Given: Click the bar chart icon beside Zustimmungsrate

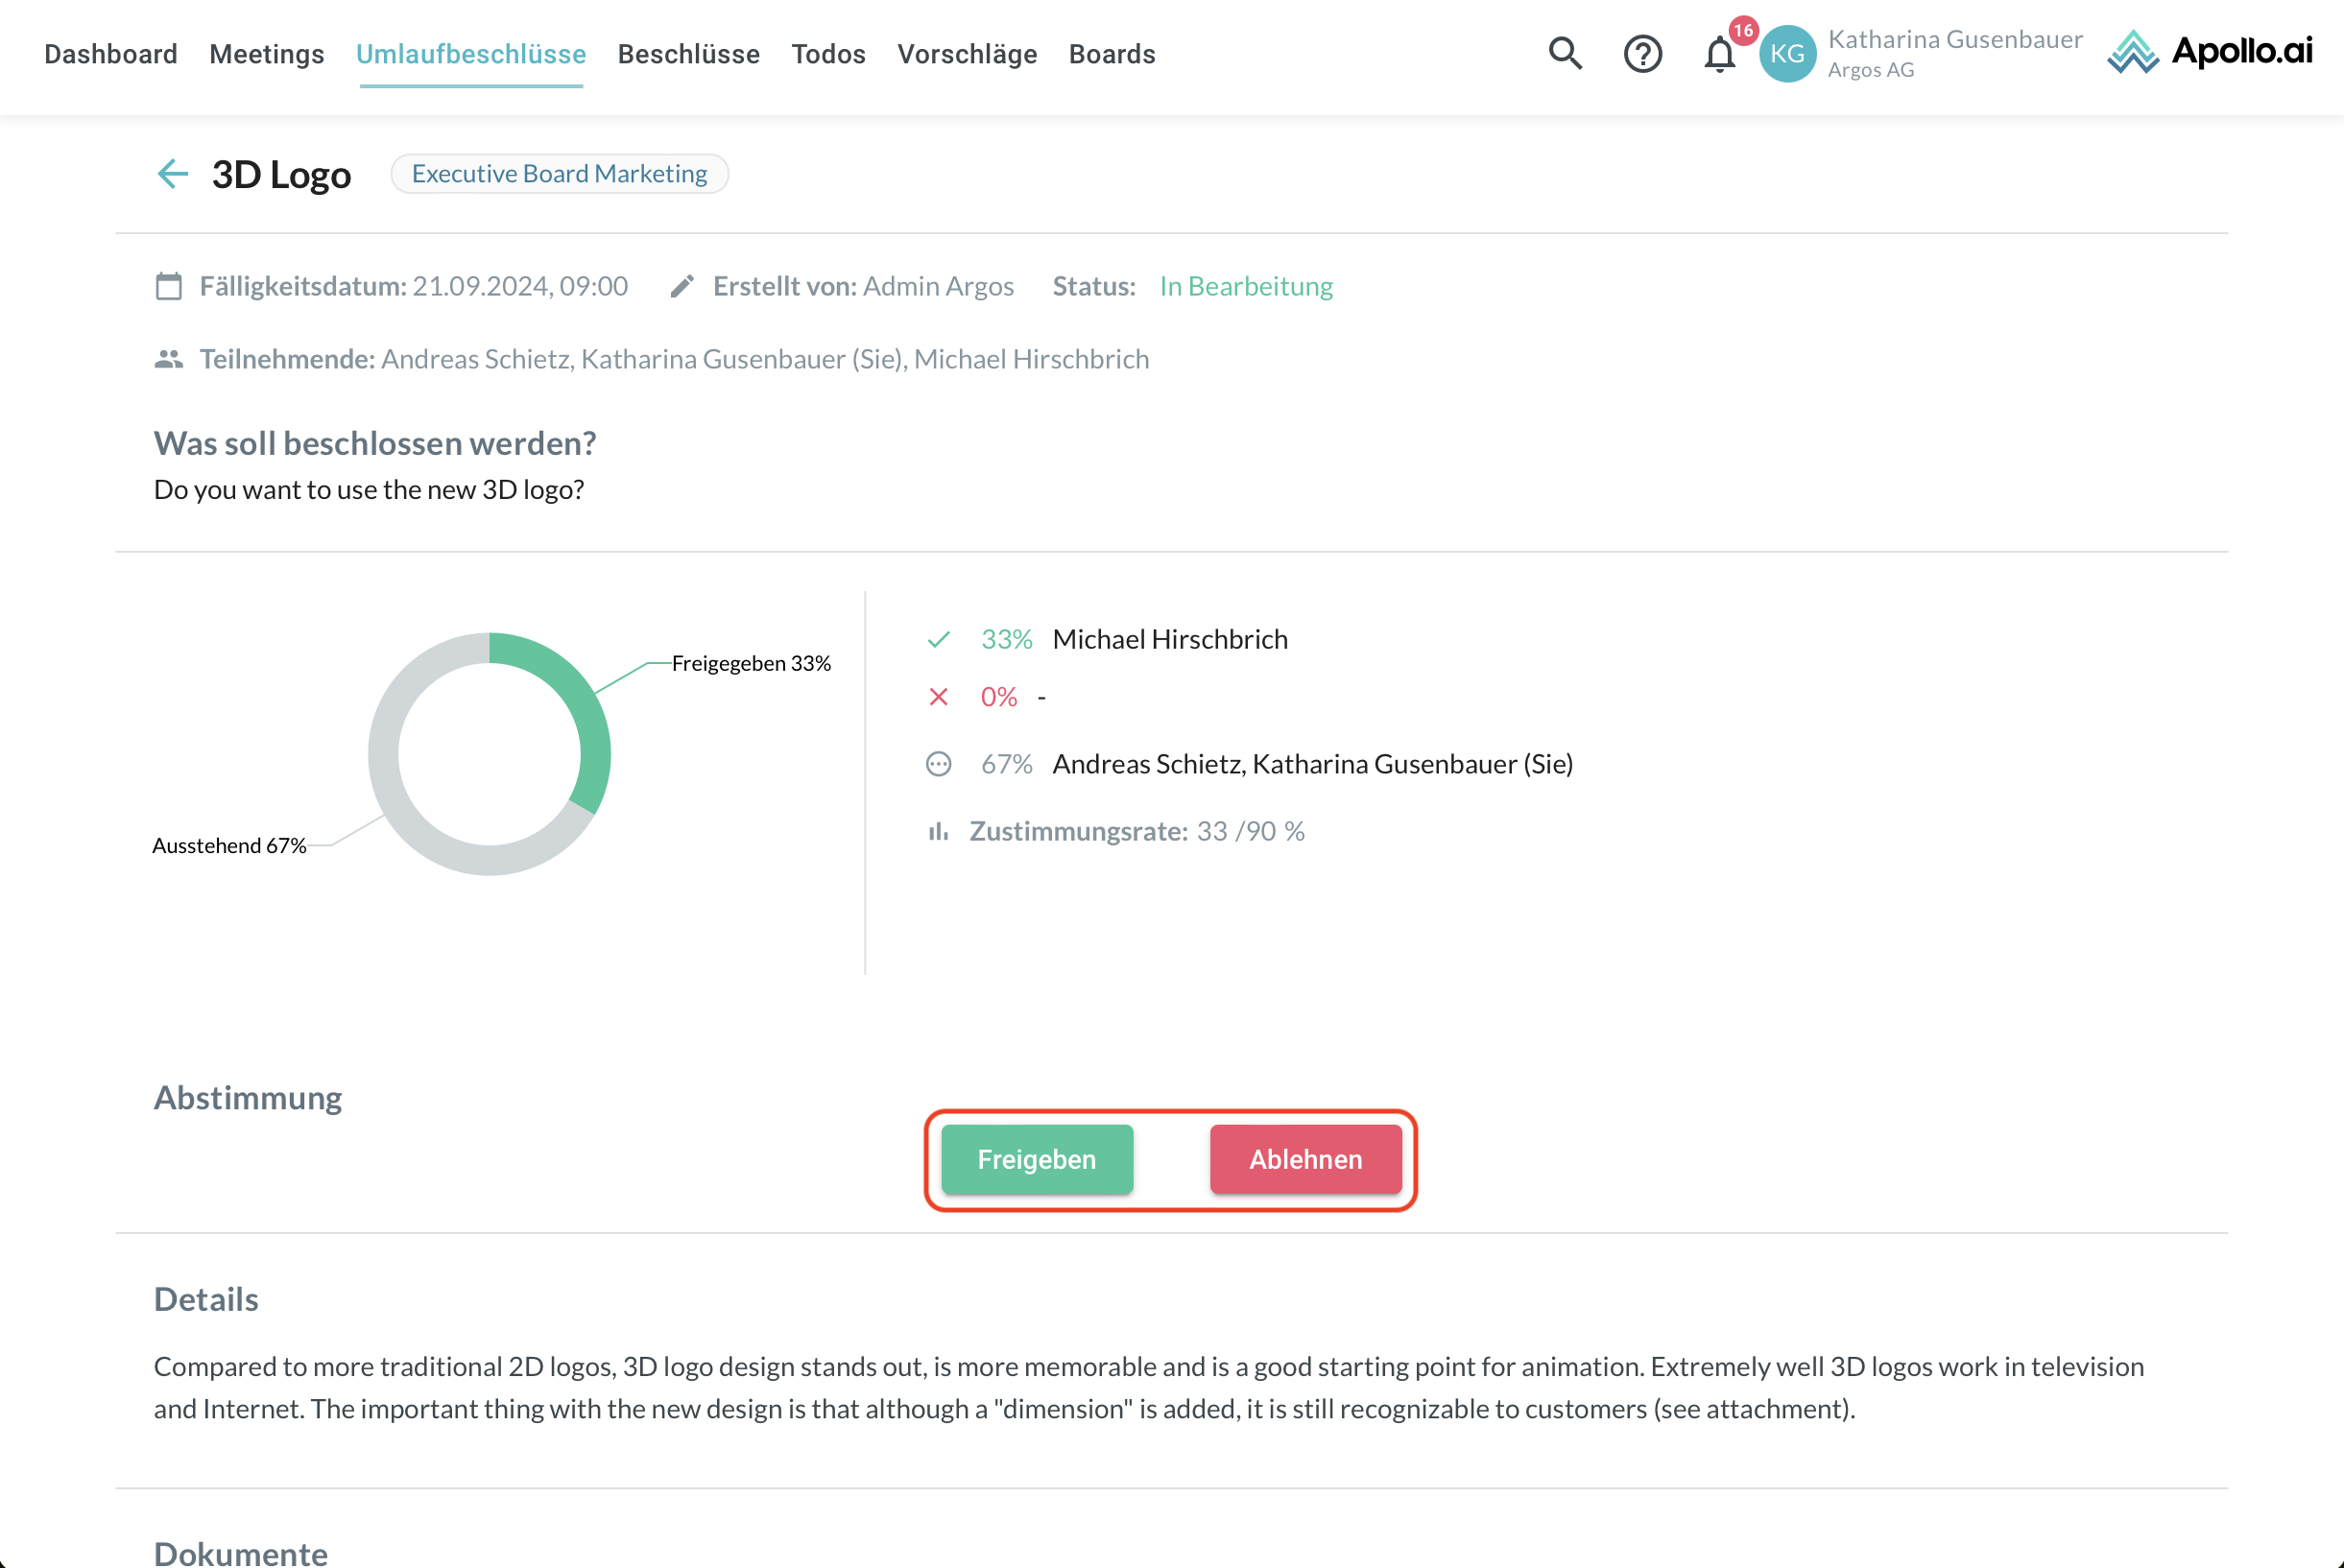Looking at the screenshot, I should [x=938, y=832].
